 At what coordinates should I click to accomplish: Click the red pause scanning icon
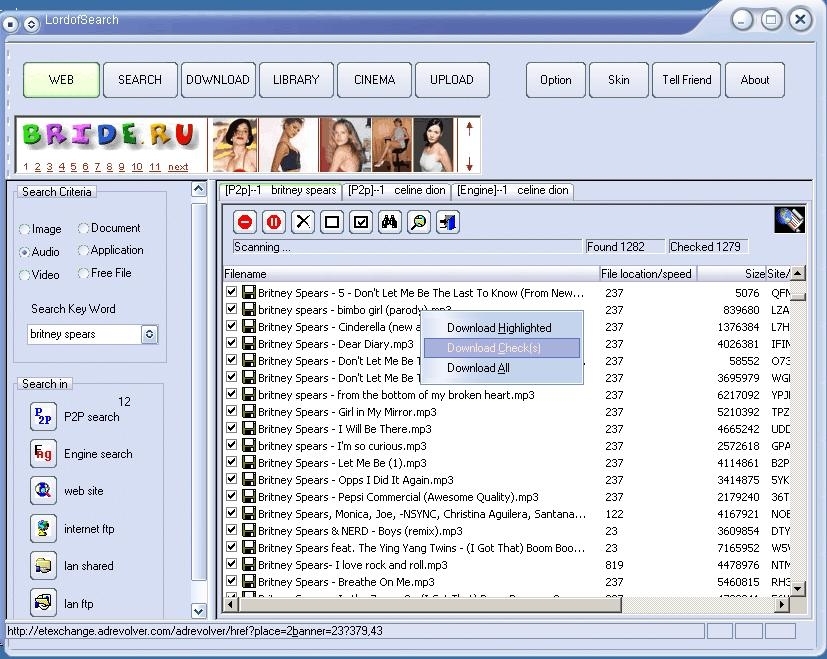(274, 222)
